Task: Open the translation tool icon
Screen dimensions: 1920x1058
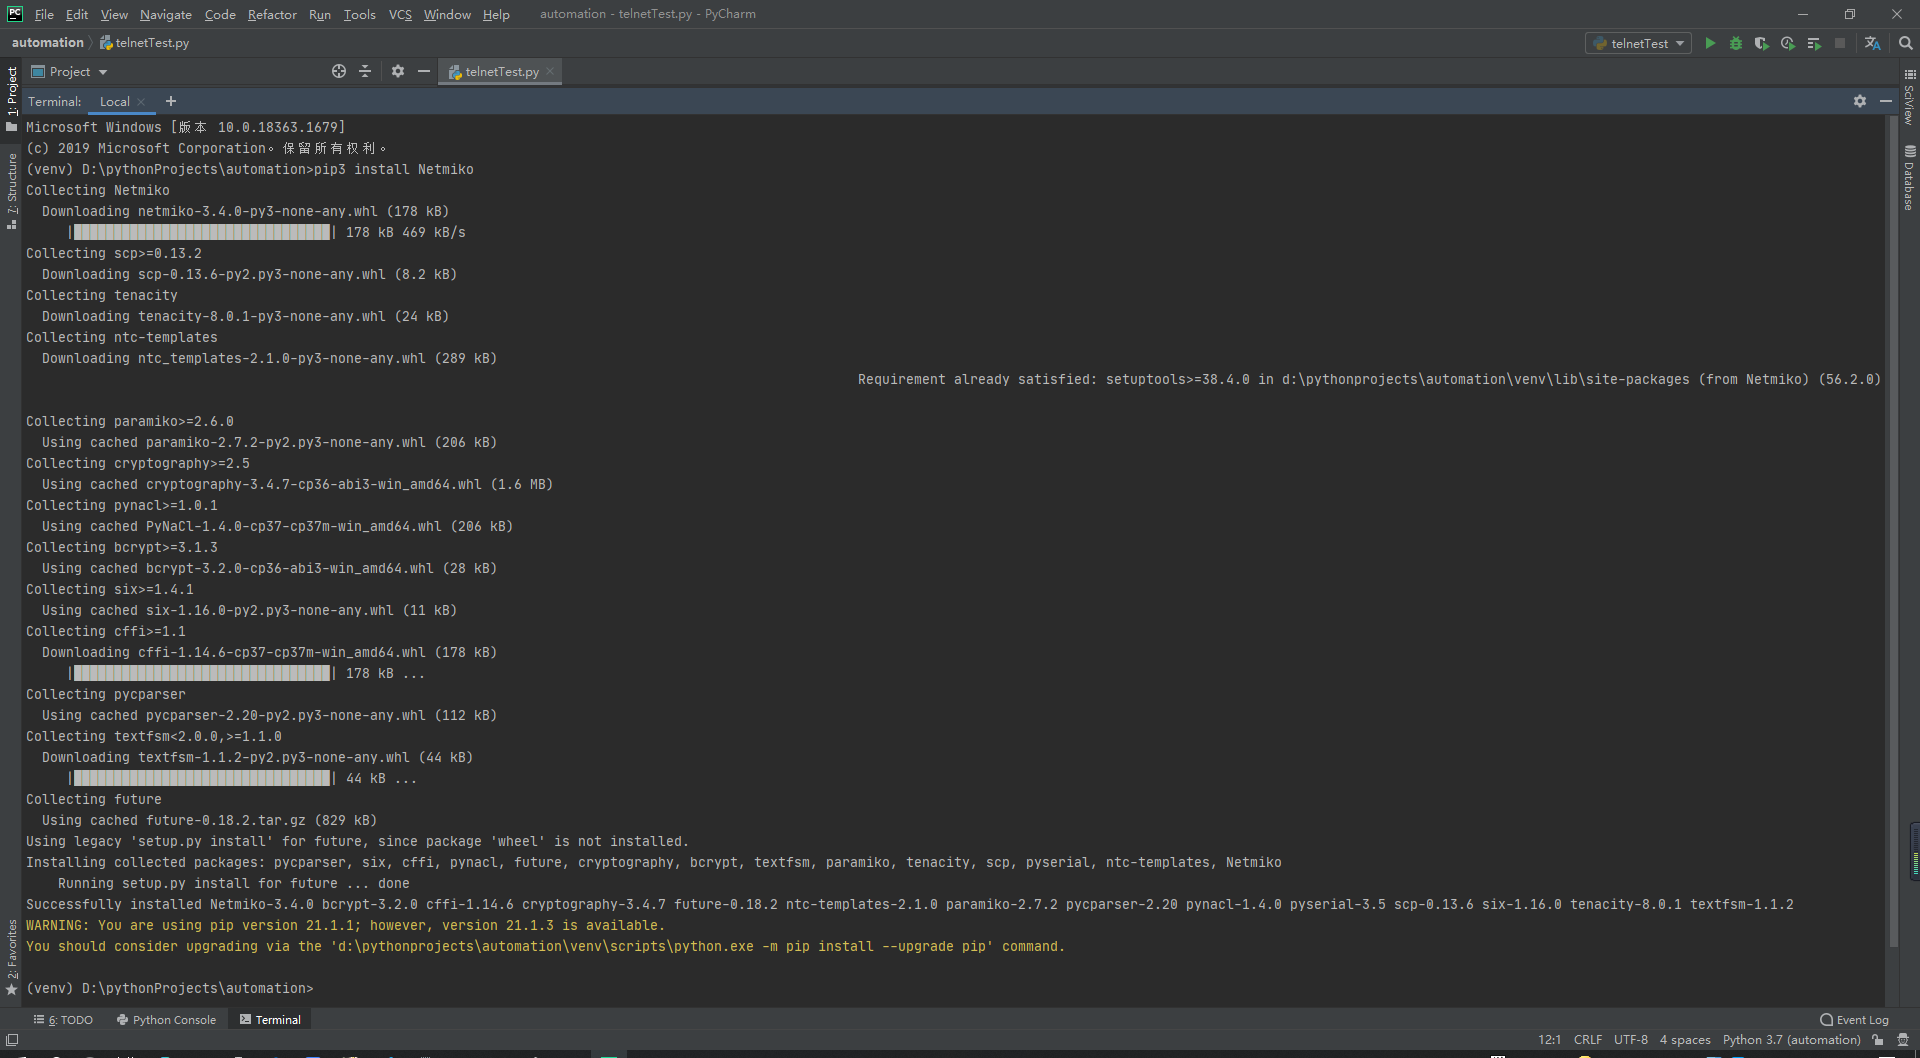Action: [x=1873, y=43]
